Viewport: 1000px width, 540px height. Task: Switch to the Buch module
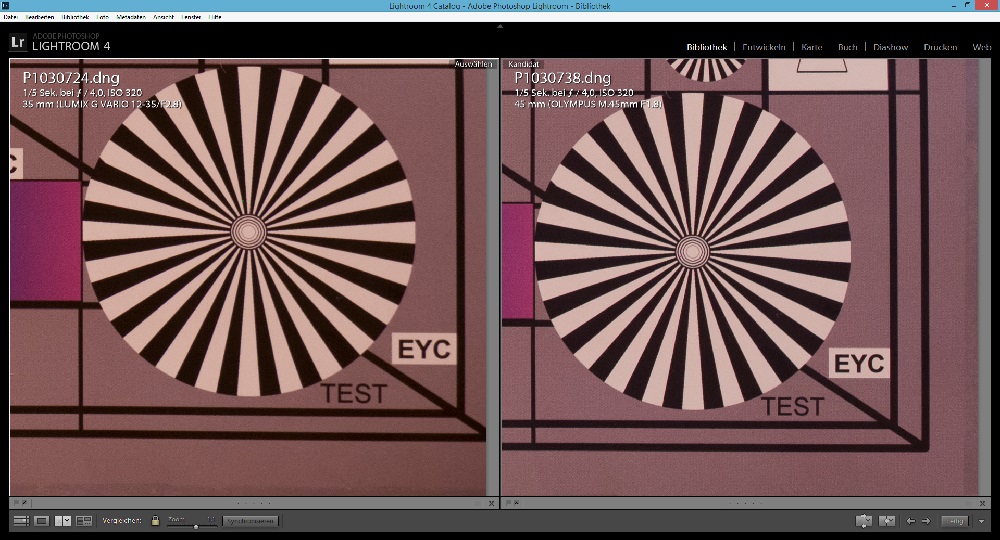click(848, 47)
